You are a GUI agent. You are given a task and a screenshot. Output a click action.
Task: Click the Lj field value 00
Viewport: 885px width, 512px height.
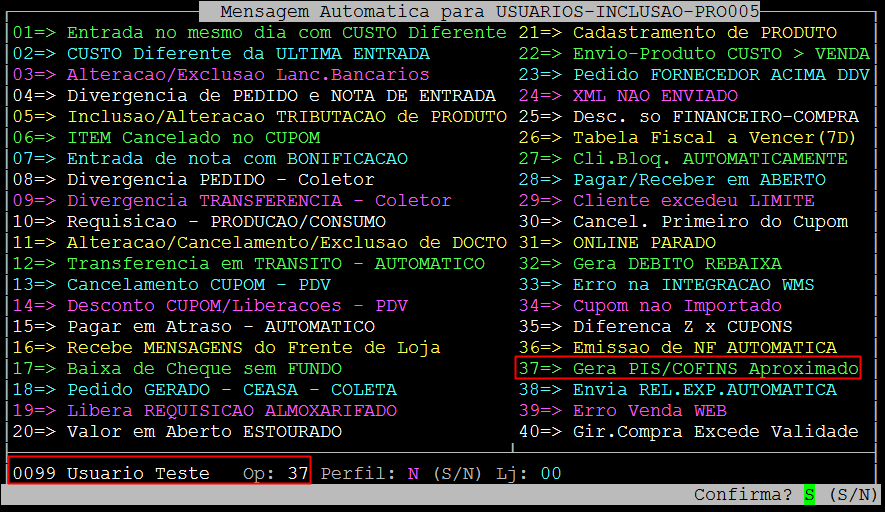coord(551,474)
